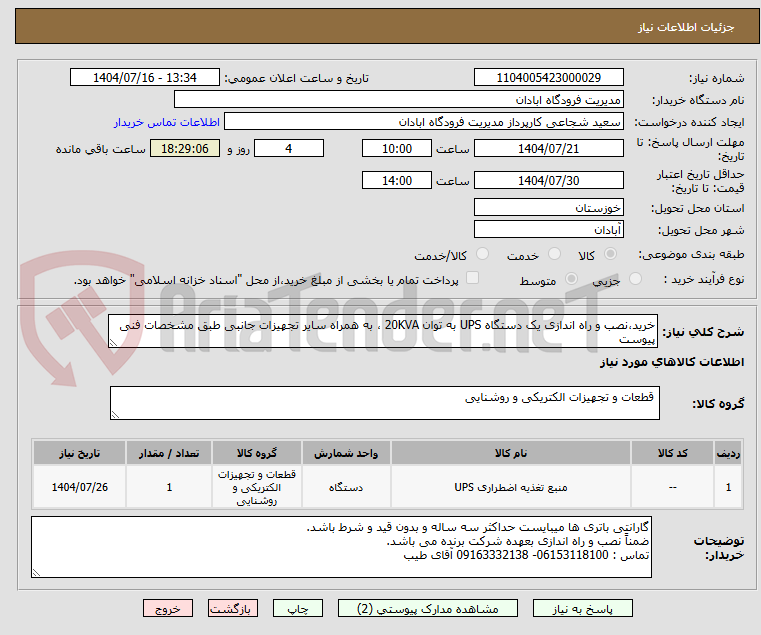Click the need date cell 1404/07/26
This screenshot has height=635, width=761.
80,487
